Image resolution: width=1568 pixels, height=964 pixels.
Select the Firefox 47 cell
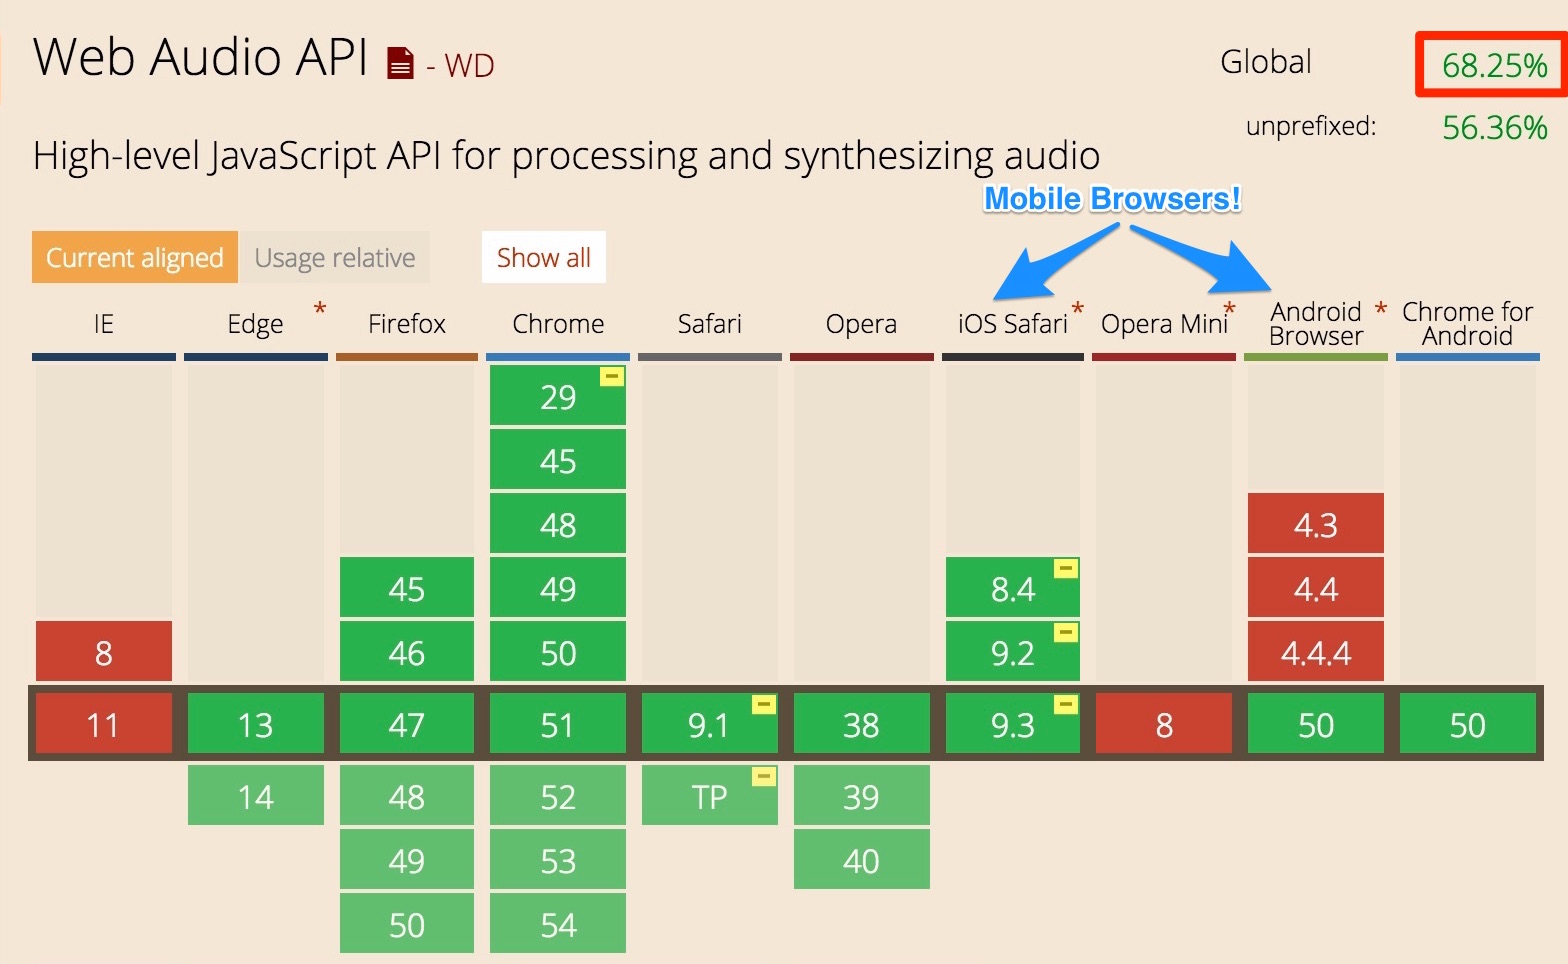[407, 723]
